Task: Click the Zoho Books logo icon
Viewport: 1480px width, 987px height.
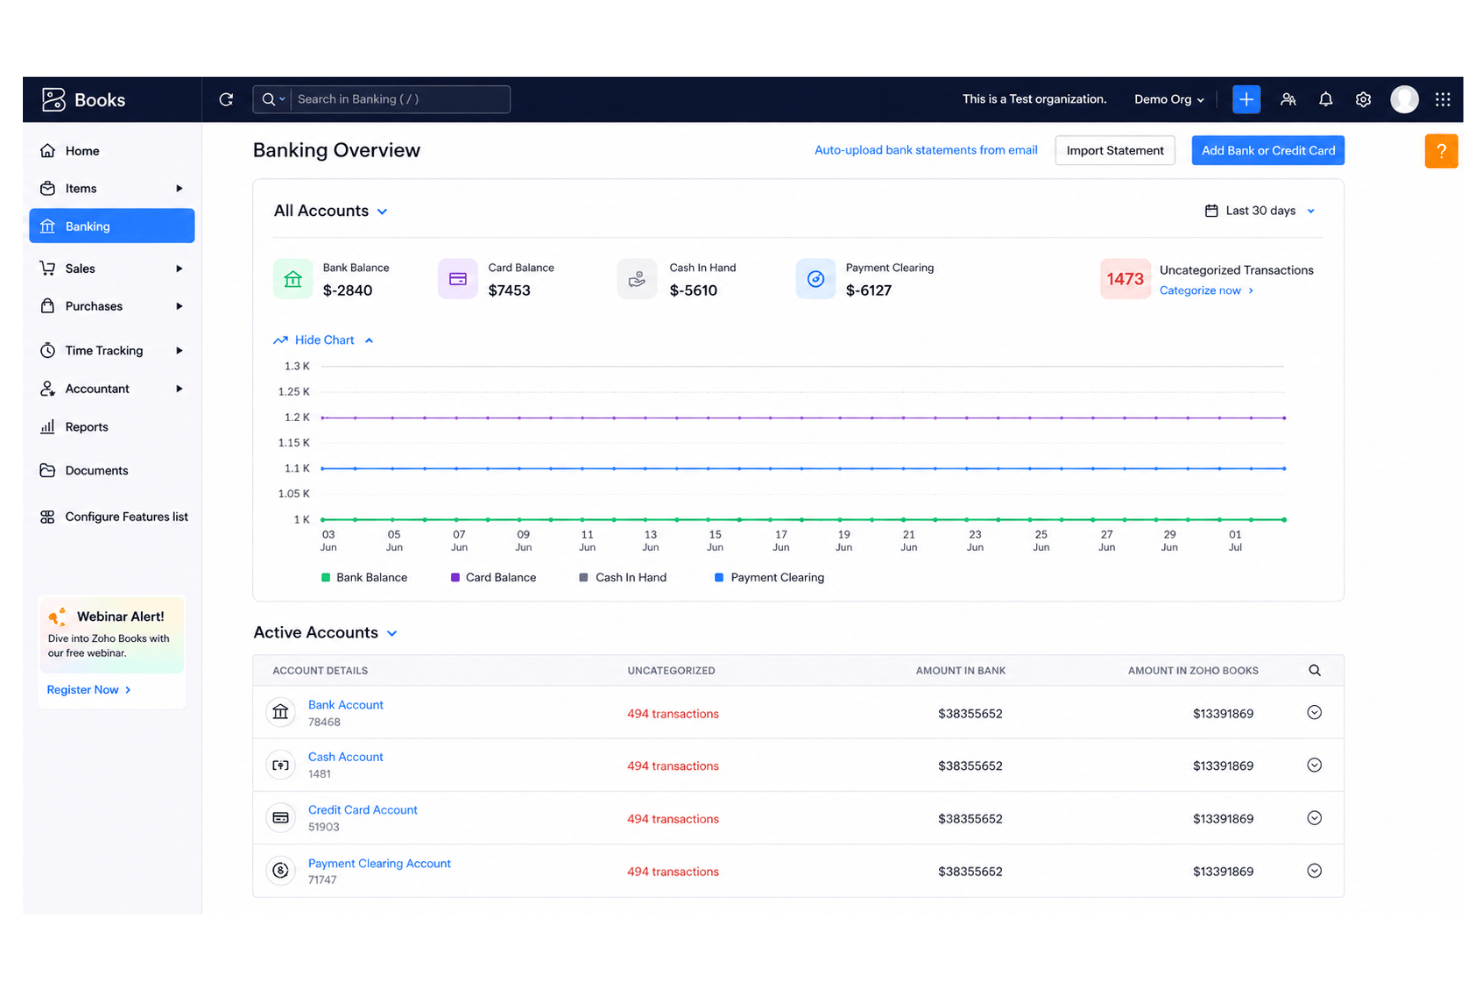Action: [x=53, y=99]
